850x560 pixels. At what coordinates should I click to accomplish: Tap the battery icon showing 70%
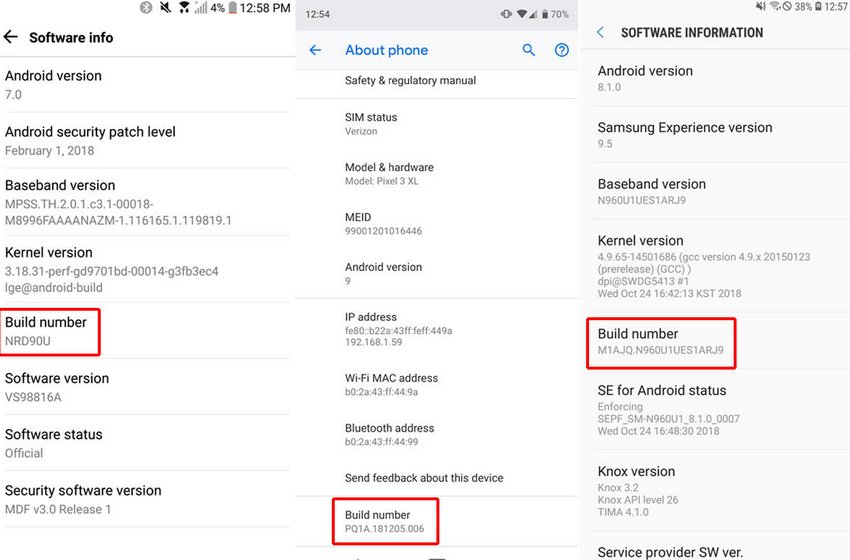point(540,15)
